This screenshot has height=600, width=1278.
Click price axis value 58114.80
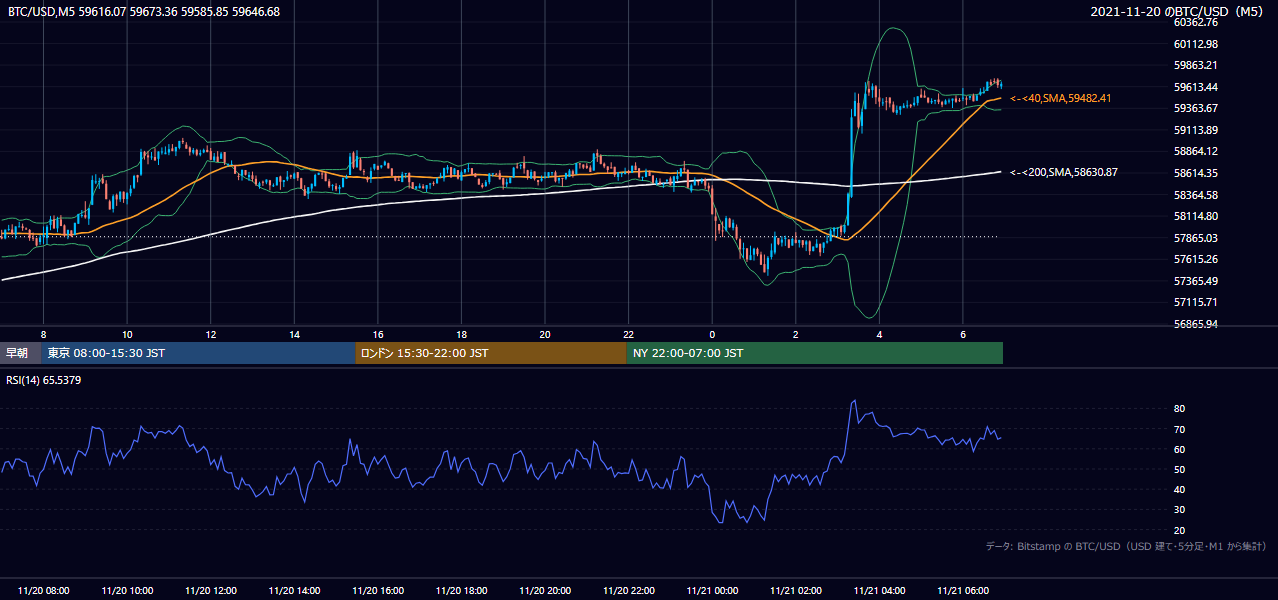pos(1195,216)
